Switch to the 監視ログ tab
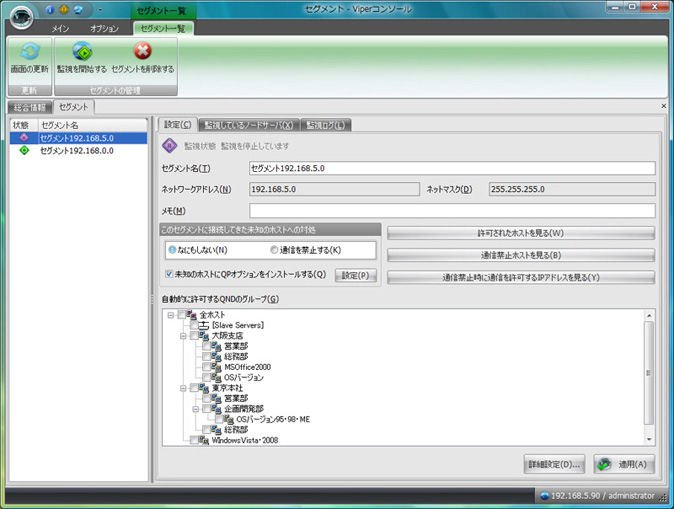 [325, 125]
